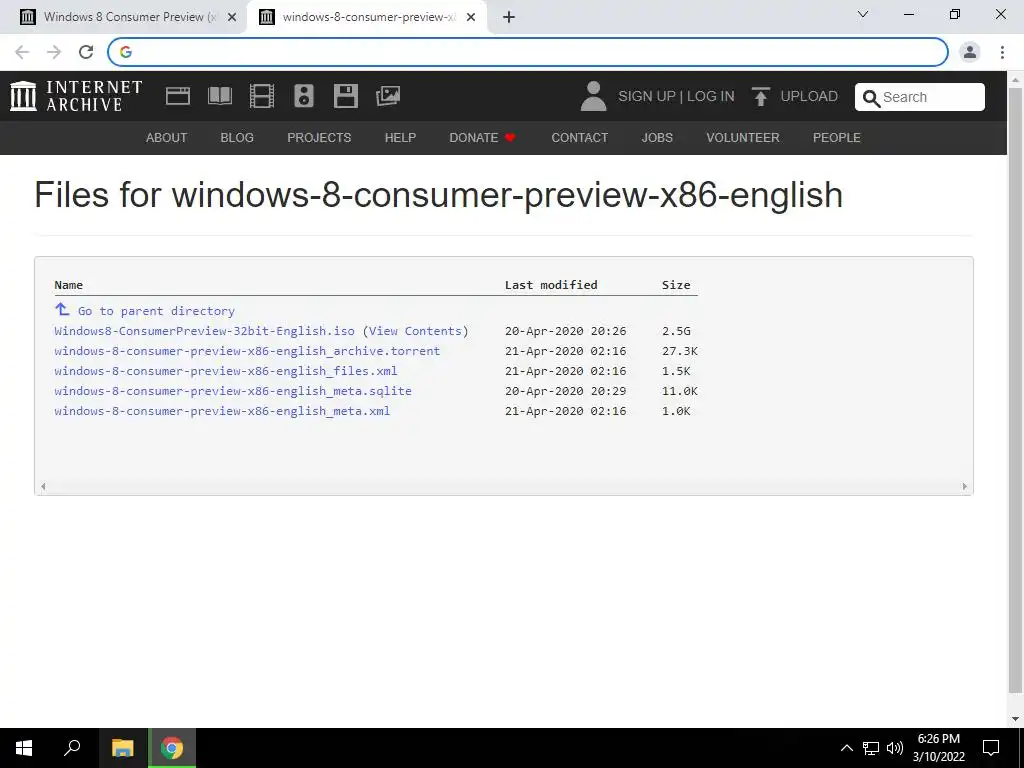Open the taskbar search magnifier
Image resolution: width=1024 pixels, height=768 pixels.
pos(72,748)
